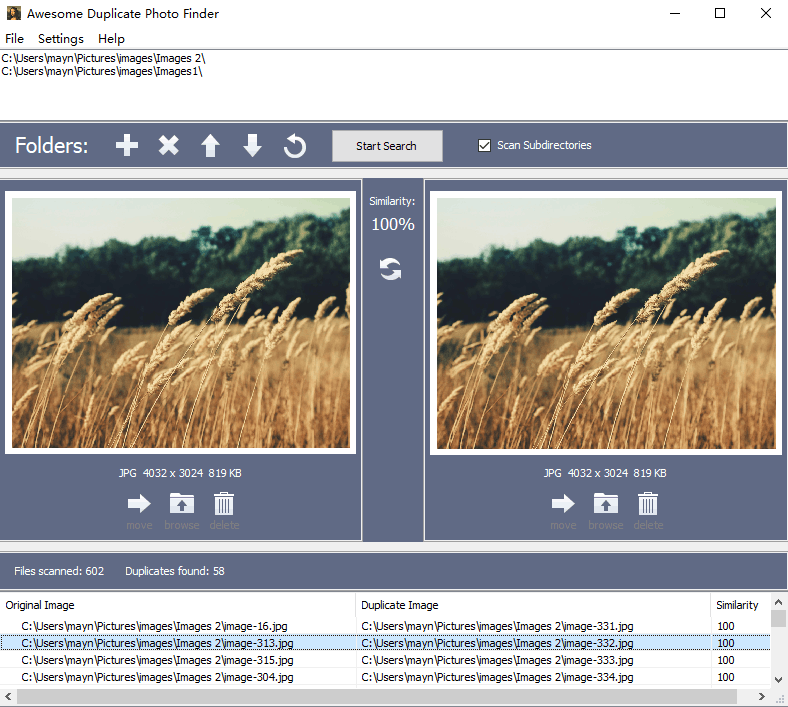Move folder down with the down arrow
The image size is (788, 707).
click(x=252, y=146)
